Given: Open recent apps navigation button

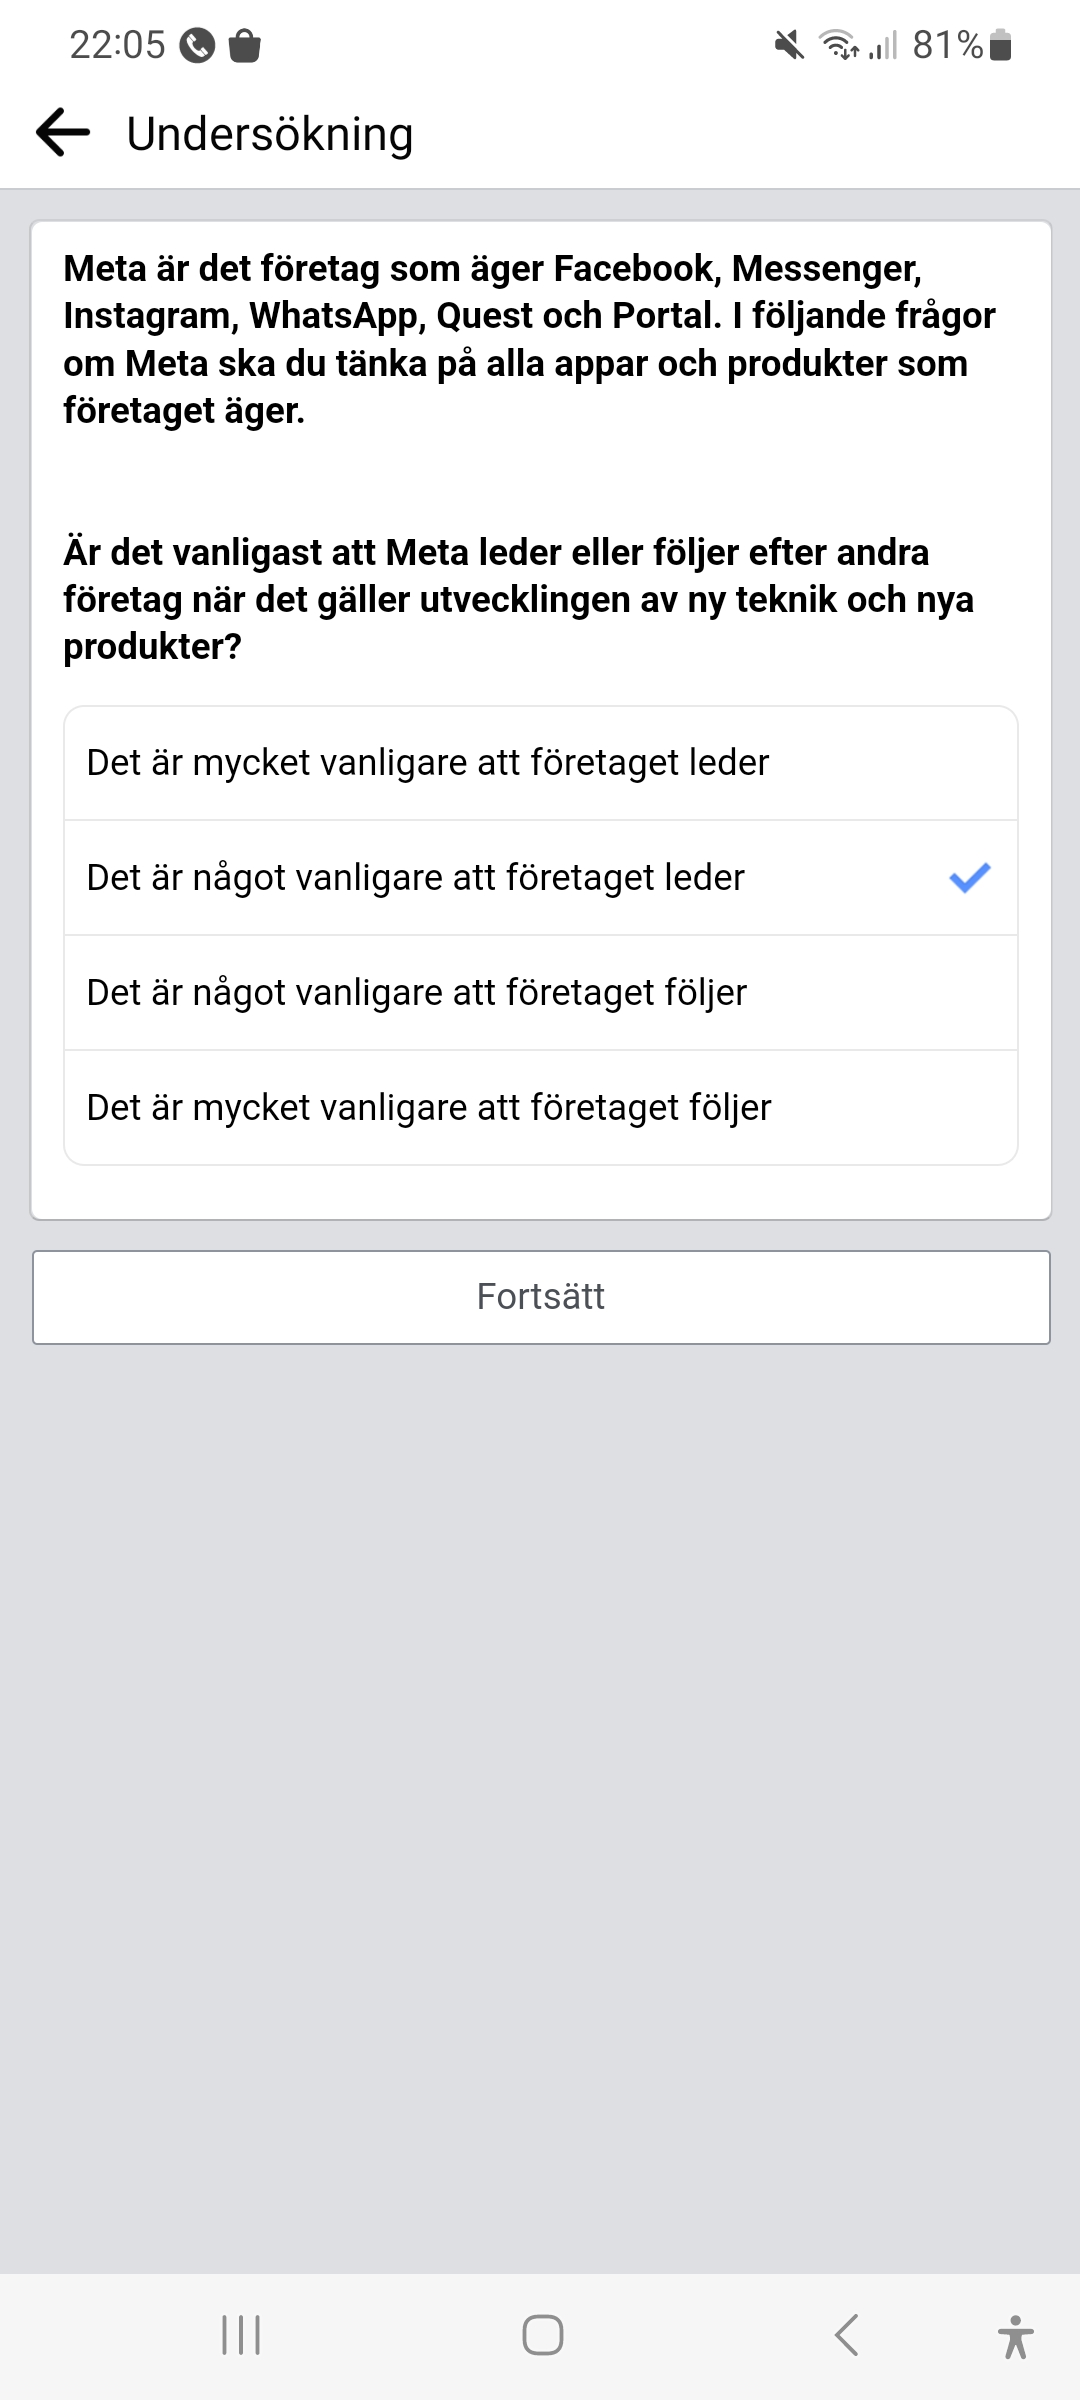Looking at the screenshot, I should 241,2335.
